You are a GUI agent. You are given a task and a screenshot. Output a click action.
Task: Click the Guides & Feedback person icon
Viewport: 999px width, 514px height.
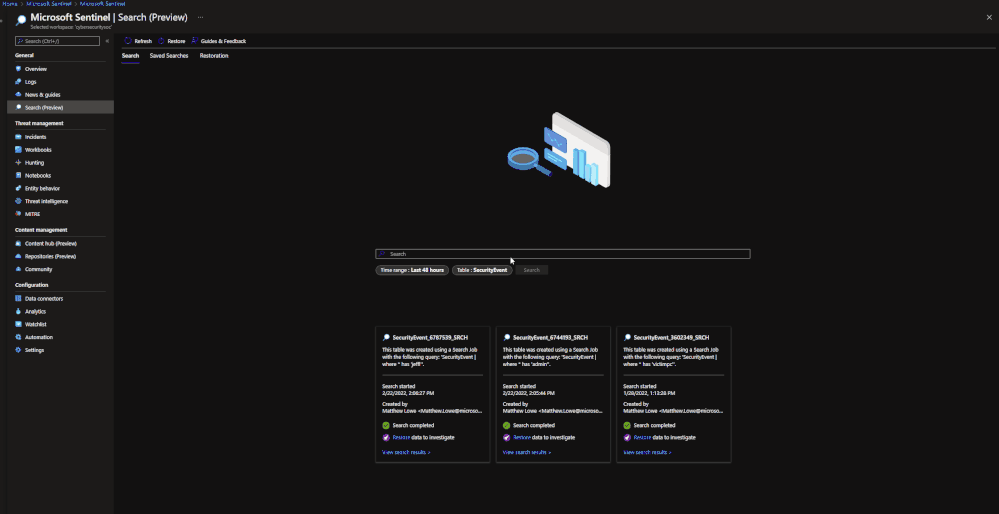[x=194, y=41]
